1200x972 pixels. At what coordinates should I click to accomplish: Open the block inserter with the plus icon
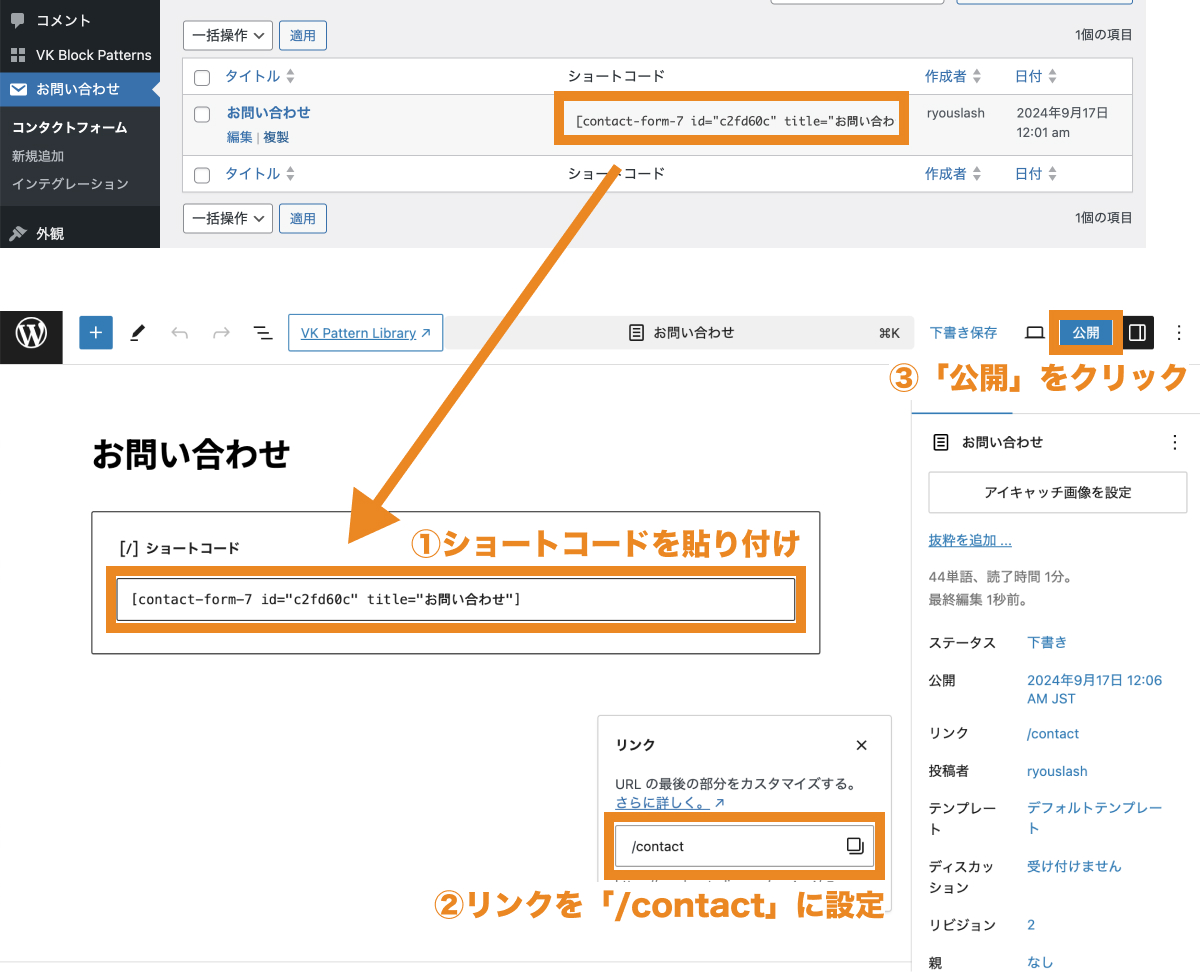click(95, 332)
